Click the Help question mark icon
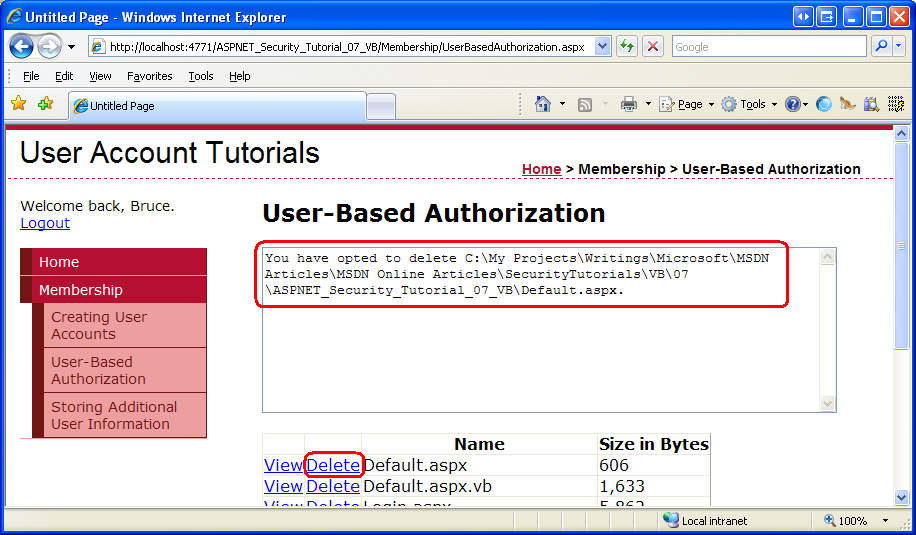916x535 pixels. [x=792, y=104]
